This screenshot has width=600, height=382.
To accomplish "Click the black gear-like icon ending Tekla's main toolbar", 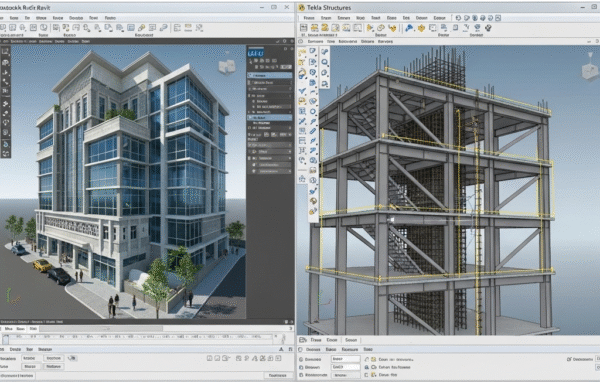I will click(488, 28).
